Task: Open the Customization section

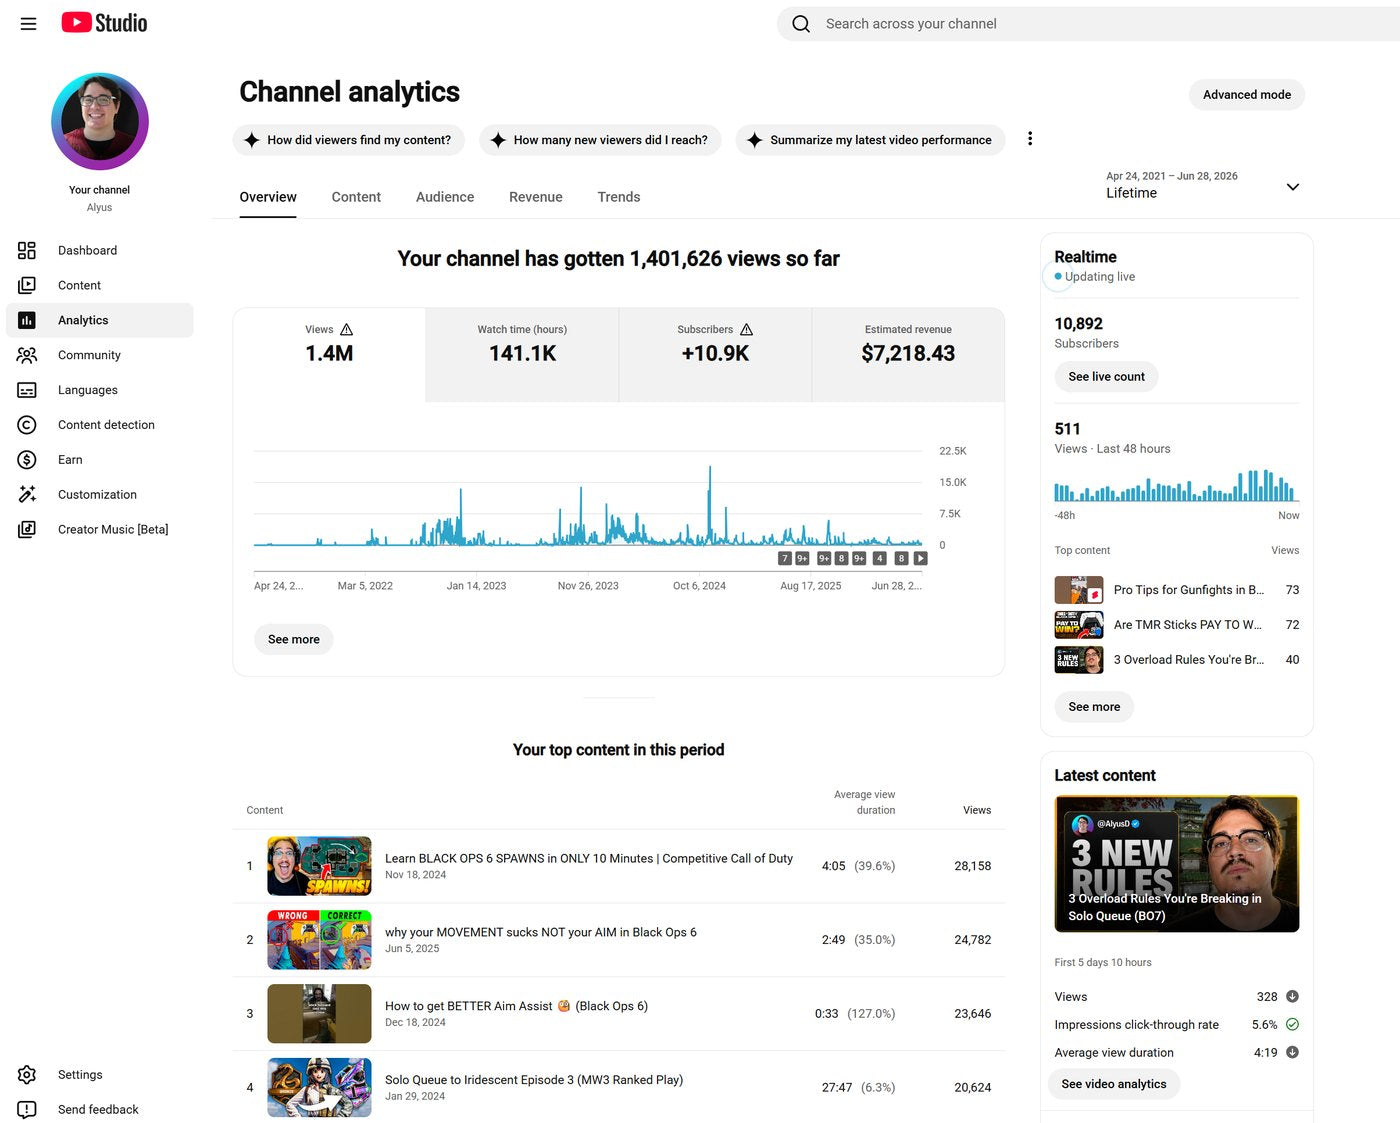Action: tap(100, 495)
